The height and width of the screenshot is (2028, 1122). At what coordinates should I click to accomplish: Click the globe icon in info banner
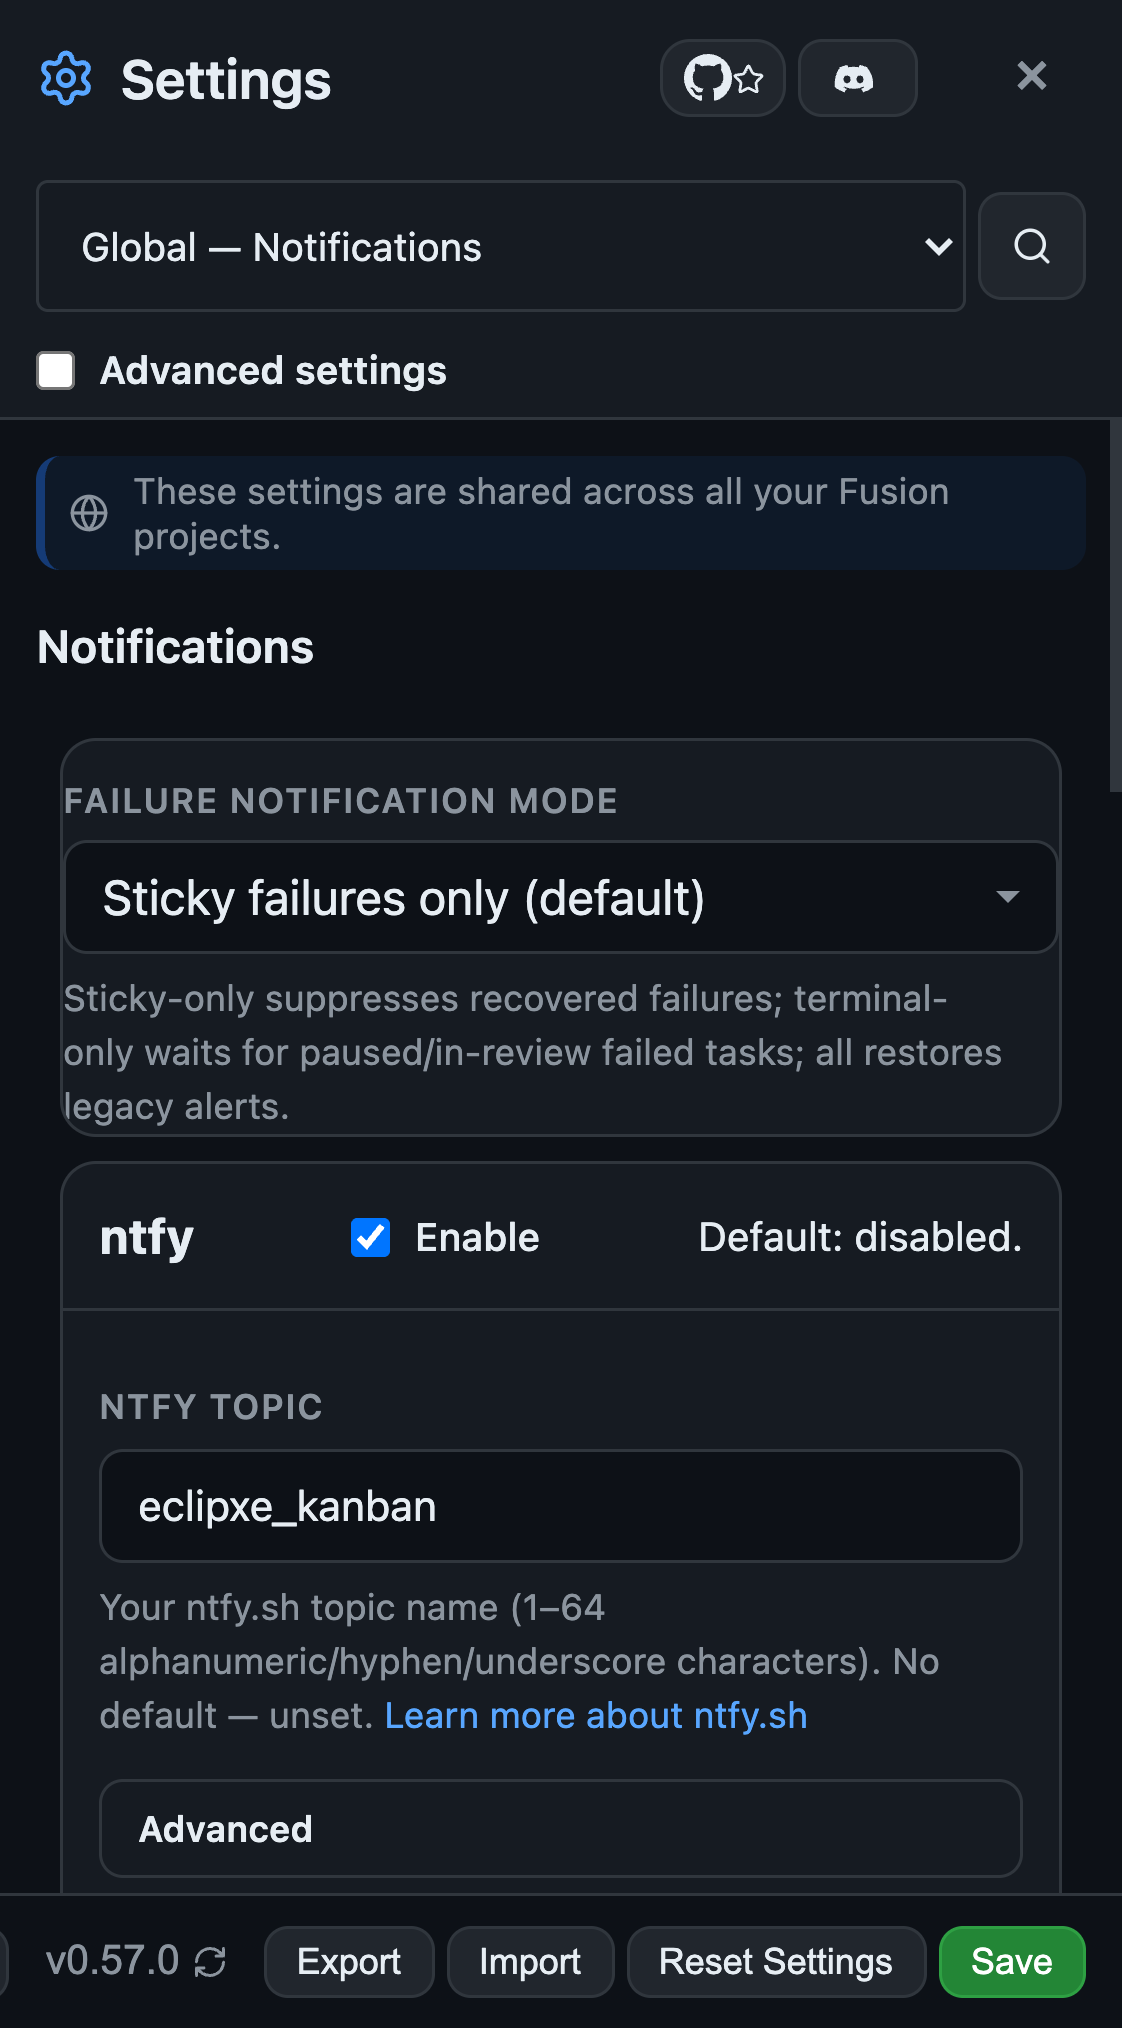coord(89,513)
